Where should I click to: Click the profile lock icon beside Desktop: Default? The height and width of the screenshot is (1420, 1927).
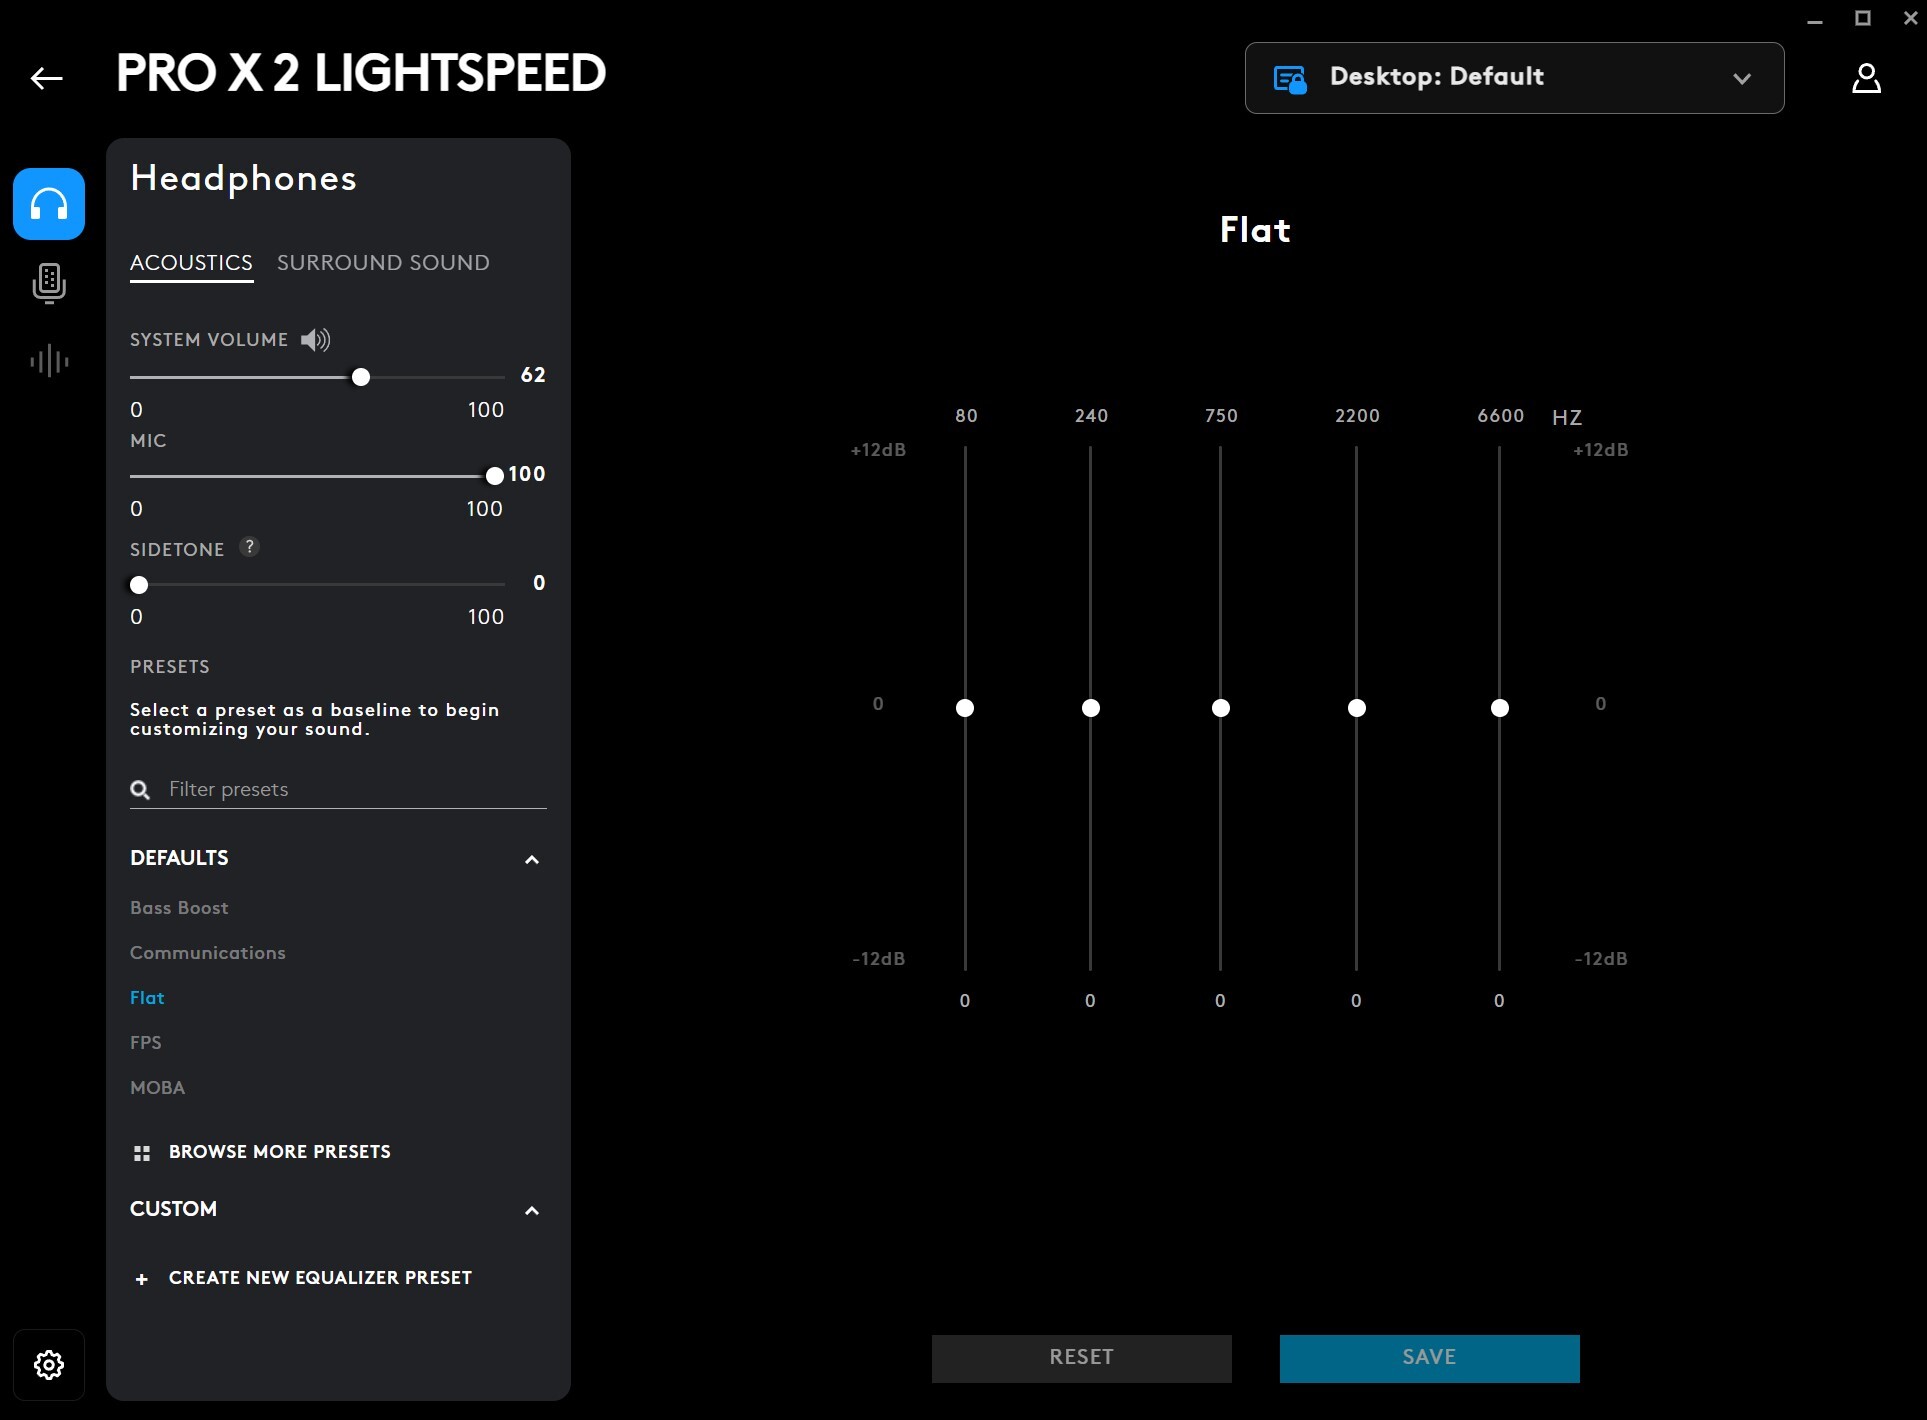[x=1290, y=79]
